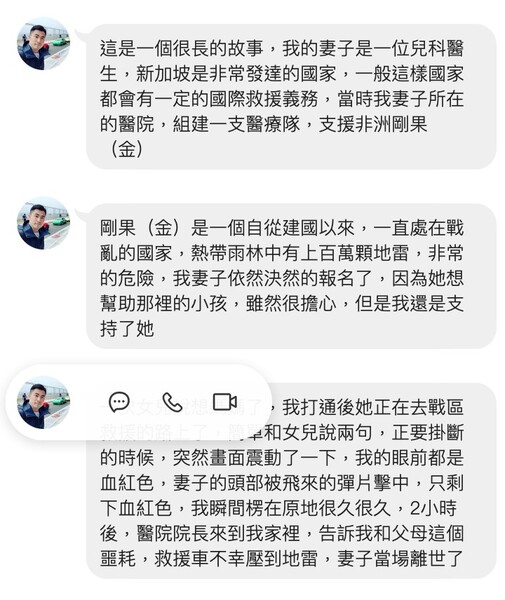Start a video call with camera icon
Viewport: 505px width, 600px height.
[225, 402]
